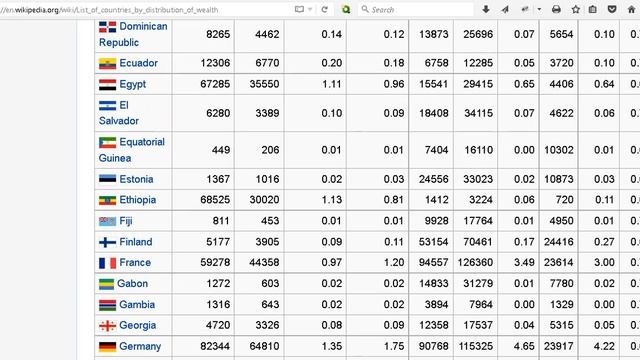Image resolution: width=640 pixels, height=360 pixels.
Task: Open the dropdown arrow beside reader view
Action: coord(310,9)
